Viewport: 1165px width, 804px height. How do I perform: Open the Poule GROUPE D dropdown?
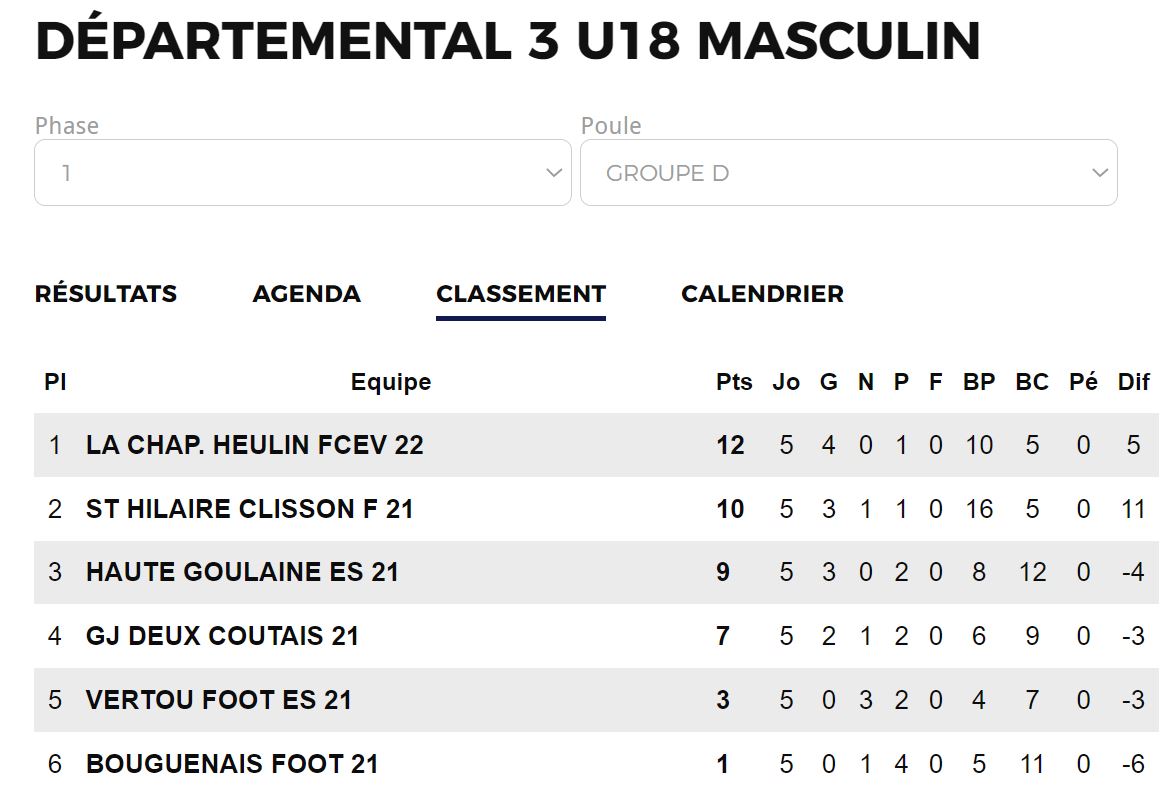tap(848, 172)
